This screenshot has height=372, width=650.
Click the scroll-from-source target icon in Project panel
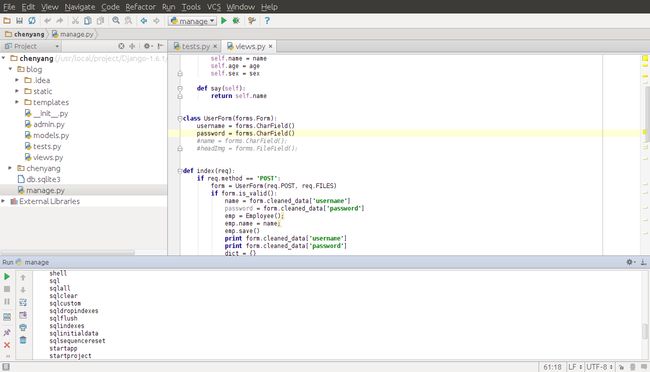coord(121,46)
